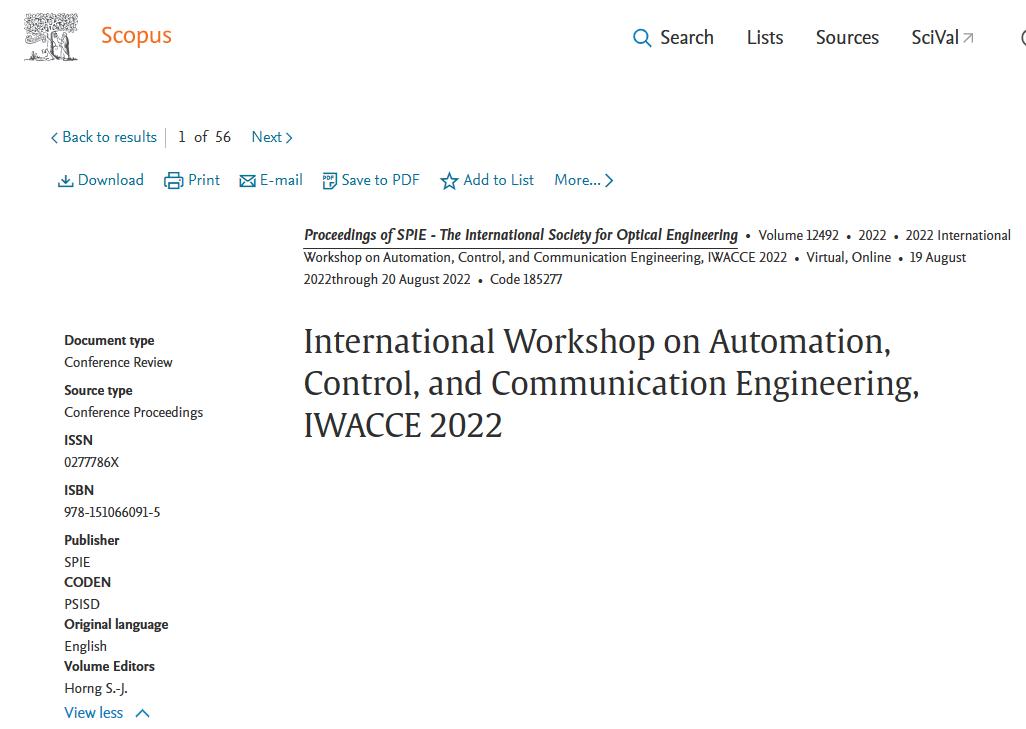
Task: Click the Elsevier tree logo
Action: point(51,38)
